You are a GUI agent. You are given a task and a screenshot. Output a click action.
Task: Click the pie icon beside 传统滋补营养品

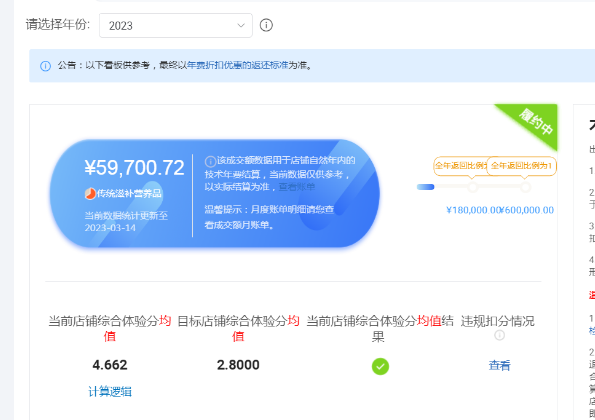point(90,194)
